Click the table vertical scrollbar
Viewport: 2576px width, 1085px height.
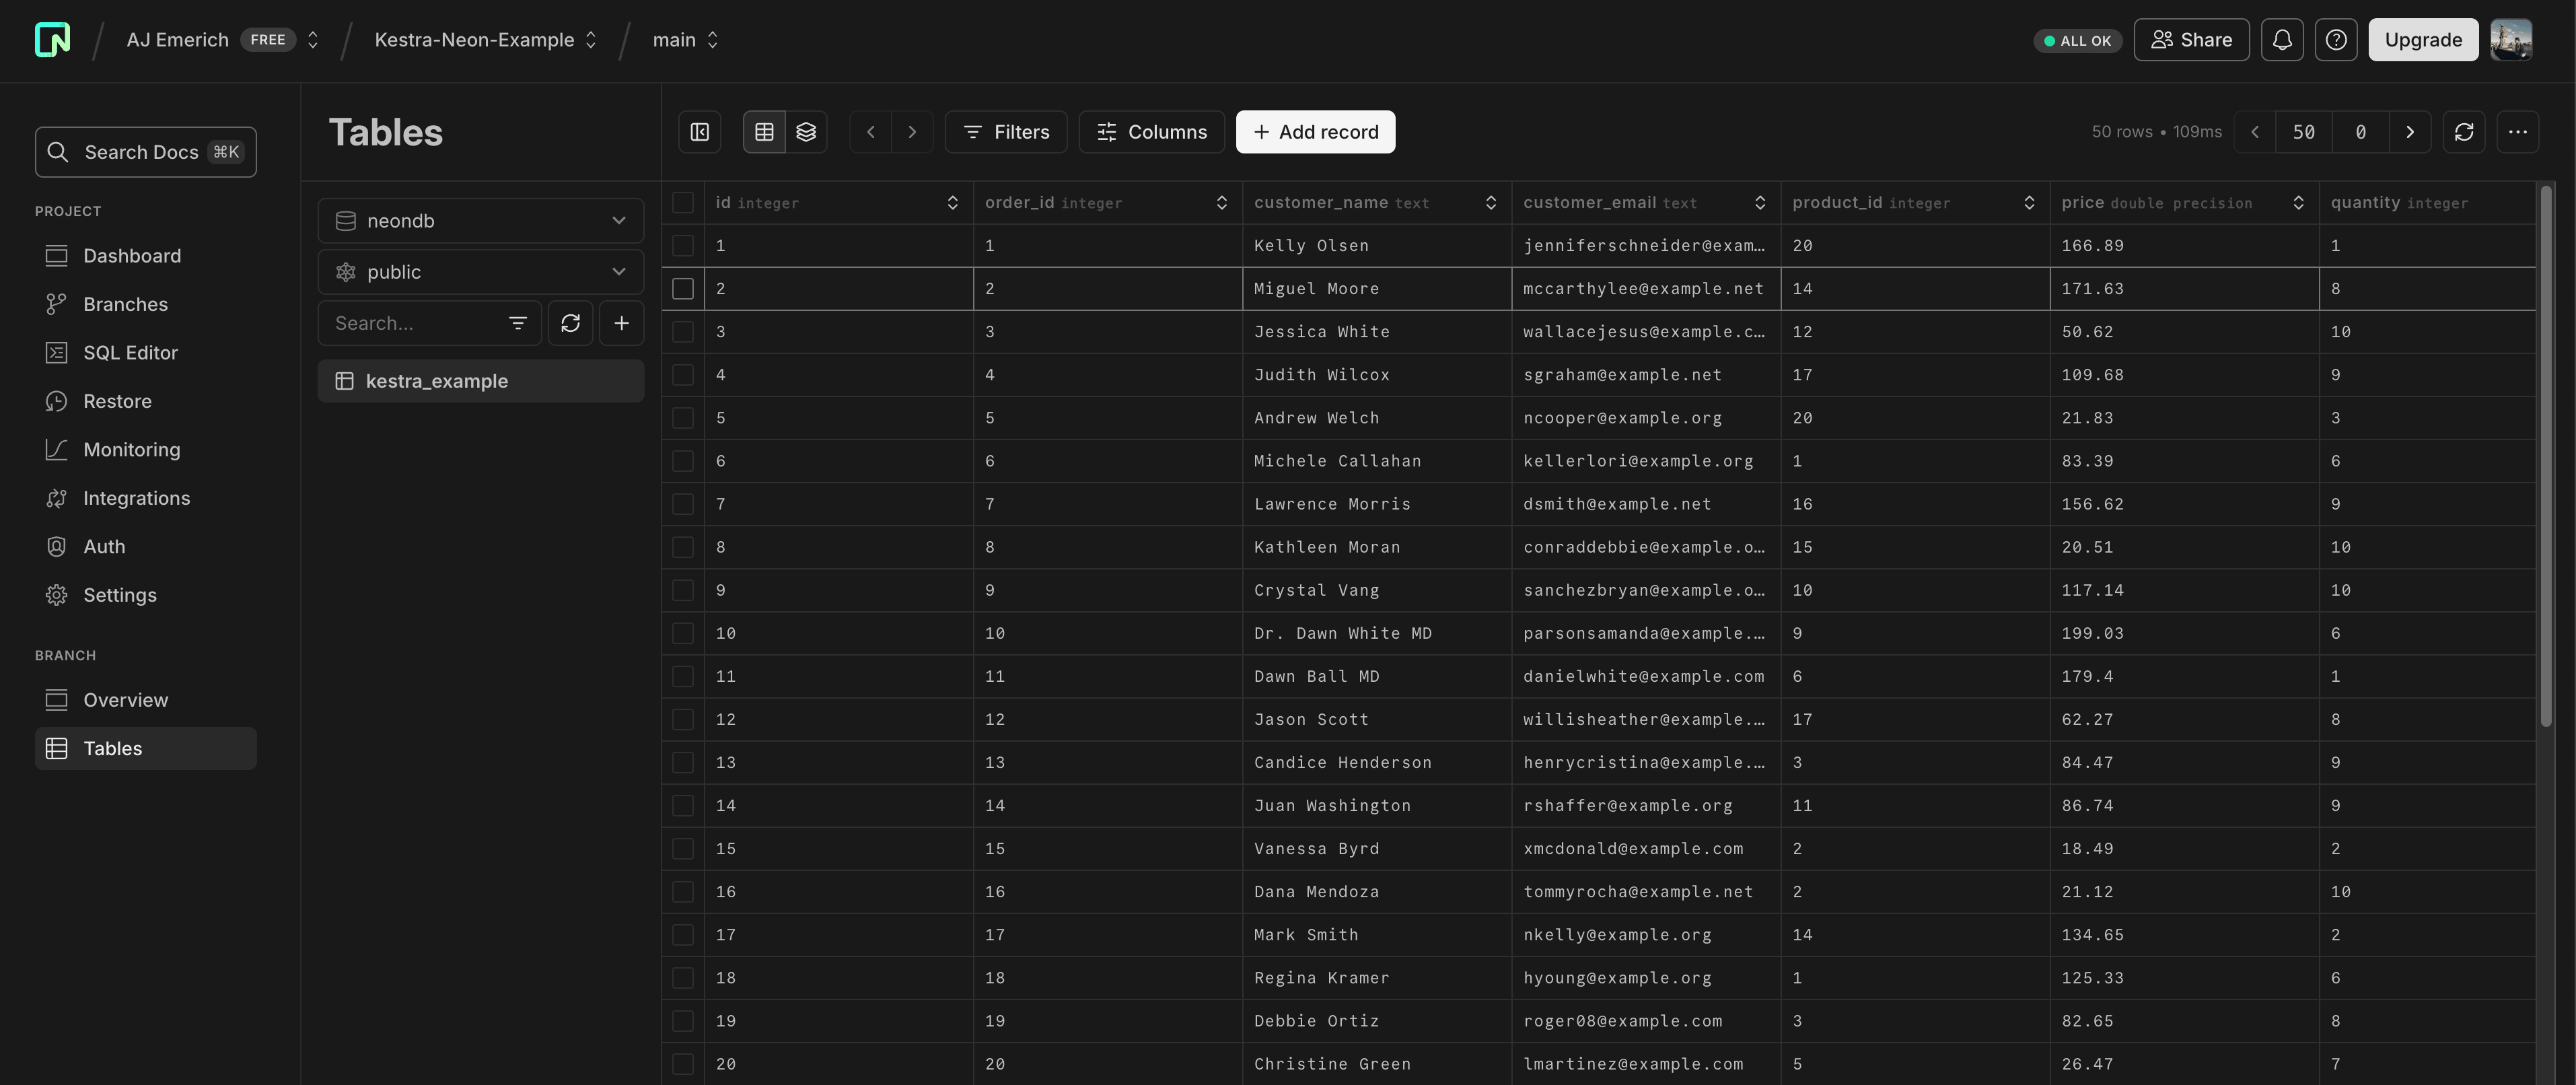coord(2546,455)
